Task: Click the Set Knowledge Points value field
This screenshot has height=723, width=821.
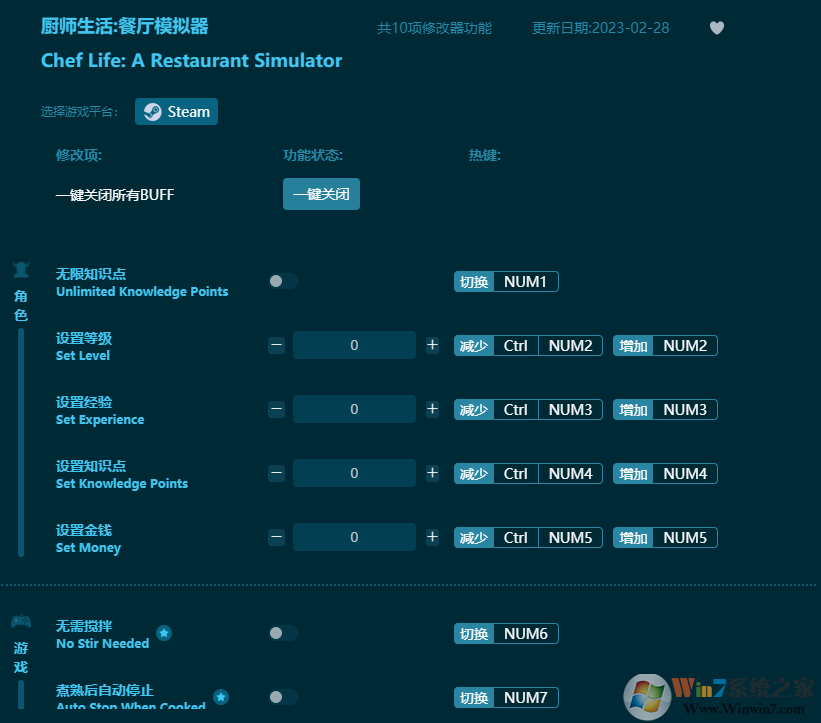Action: coord(354,473)
